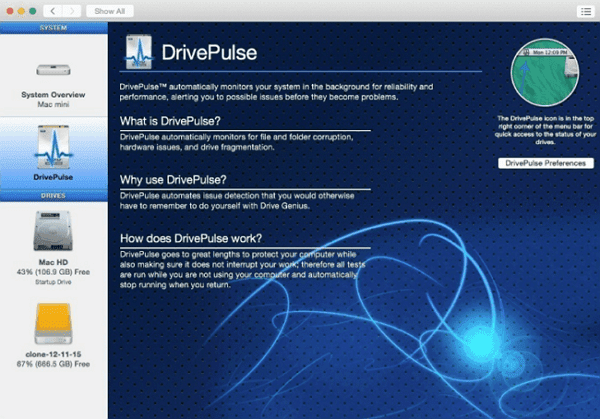Click the DrivePulse sidebar label
This screenshot has height=419, width=600.
(54, 181)
